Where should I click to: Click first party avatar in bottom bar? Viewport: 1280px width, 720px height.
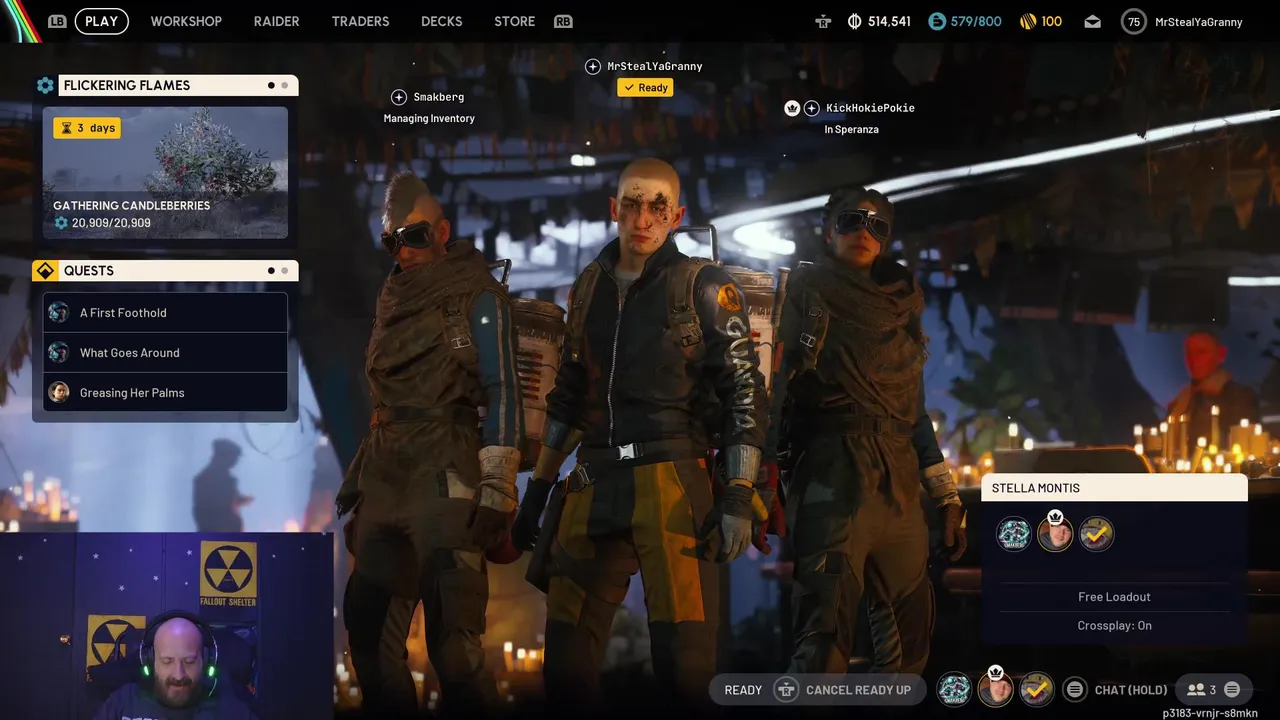[x=954, y=689]
